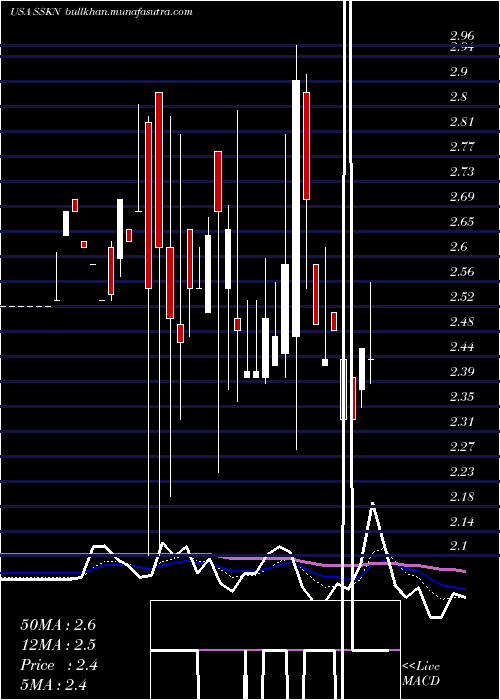
Task: Select the 2.27 price axis label
Action: (x=462, y=446)
